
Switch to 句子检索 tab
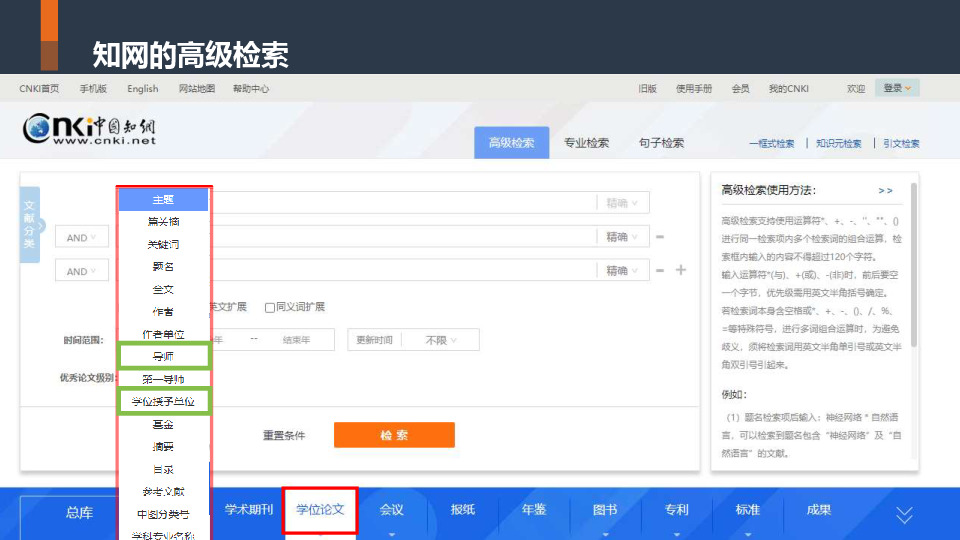661,143
